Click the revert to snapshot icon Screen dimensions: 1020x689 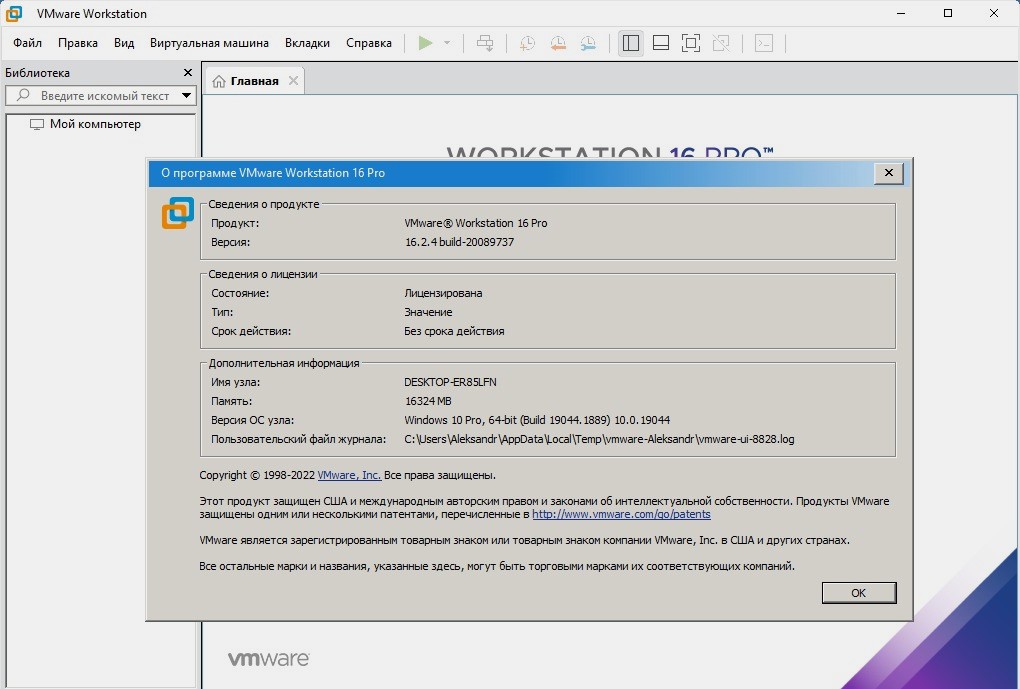(557, 44)
